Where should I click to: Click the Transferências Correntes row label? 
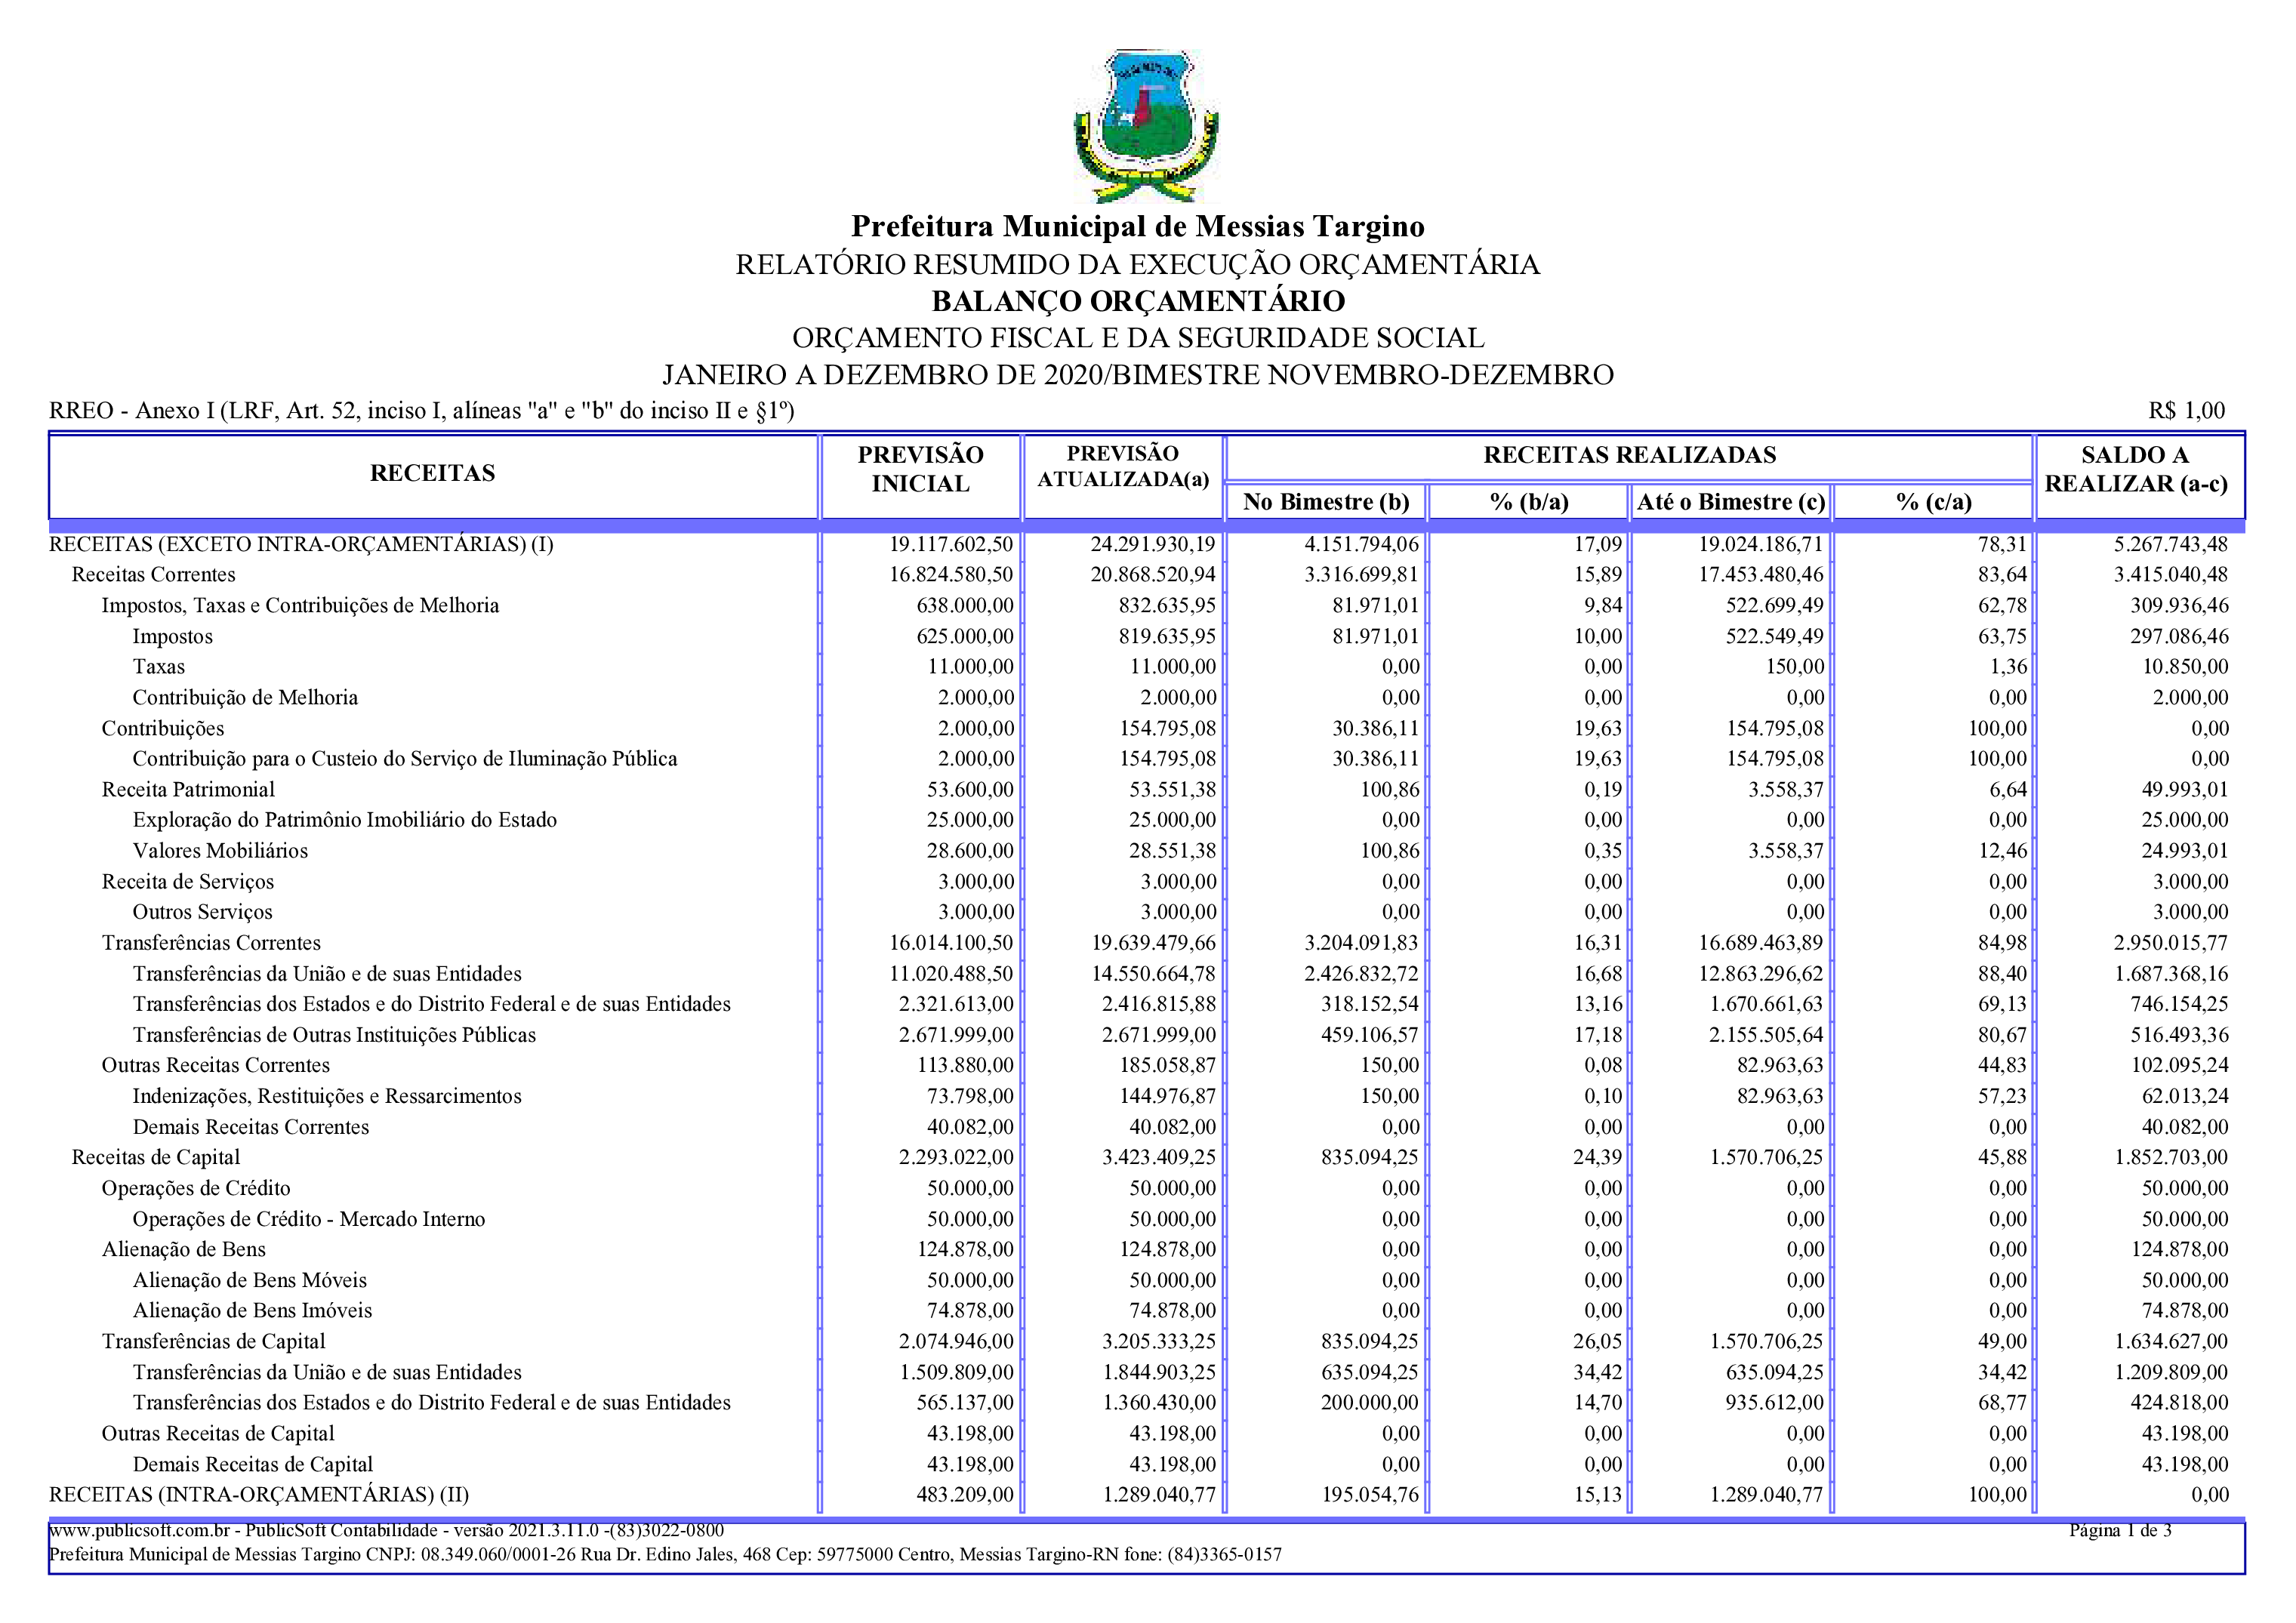click(x=211, y=943)
